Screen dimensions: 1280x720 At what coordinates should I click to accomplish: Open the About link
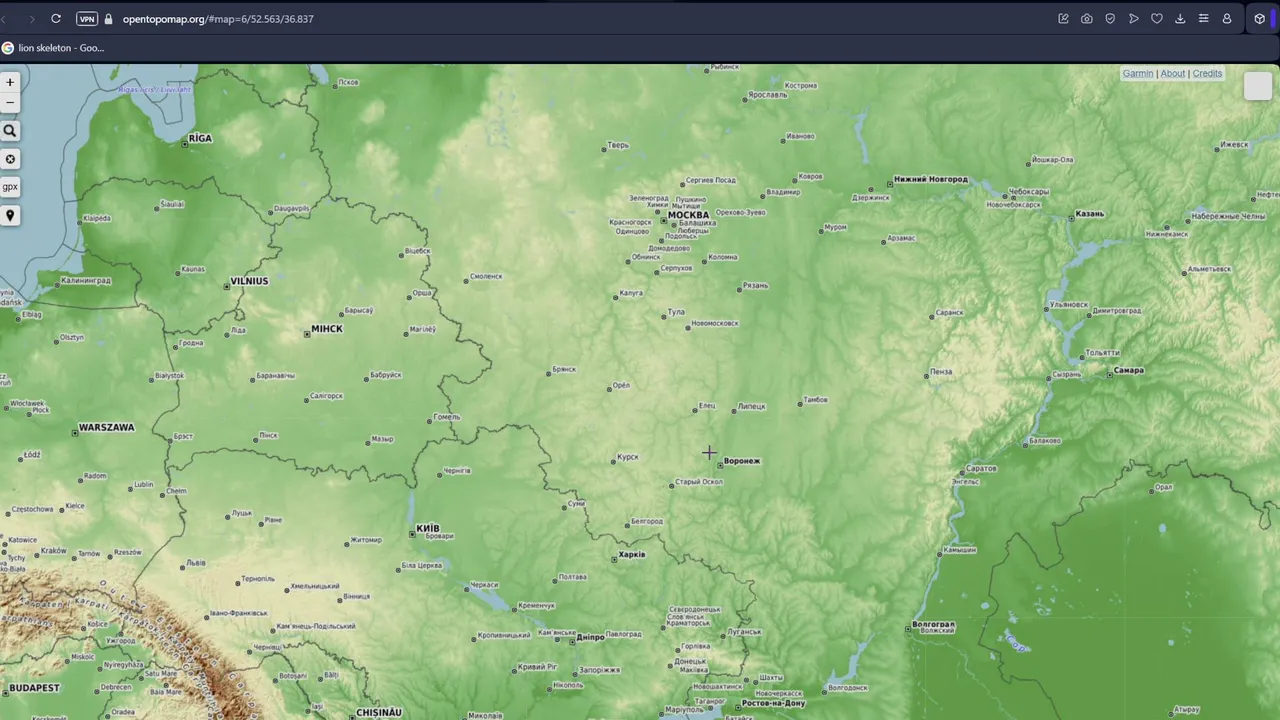1172,74
